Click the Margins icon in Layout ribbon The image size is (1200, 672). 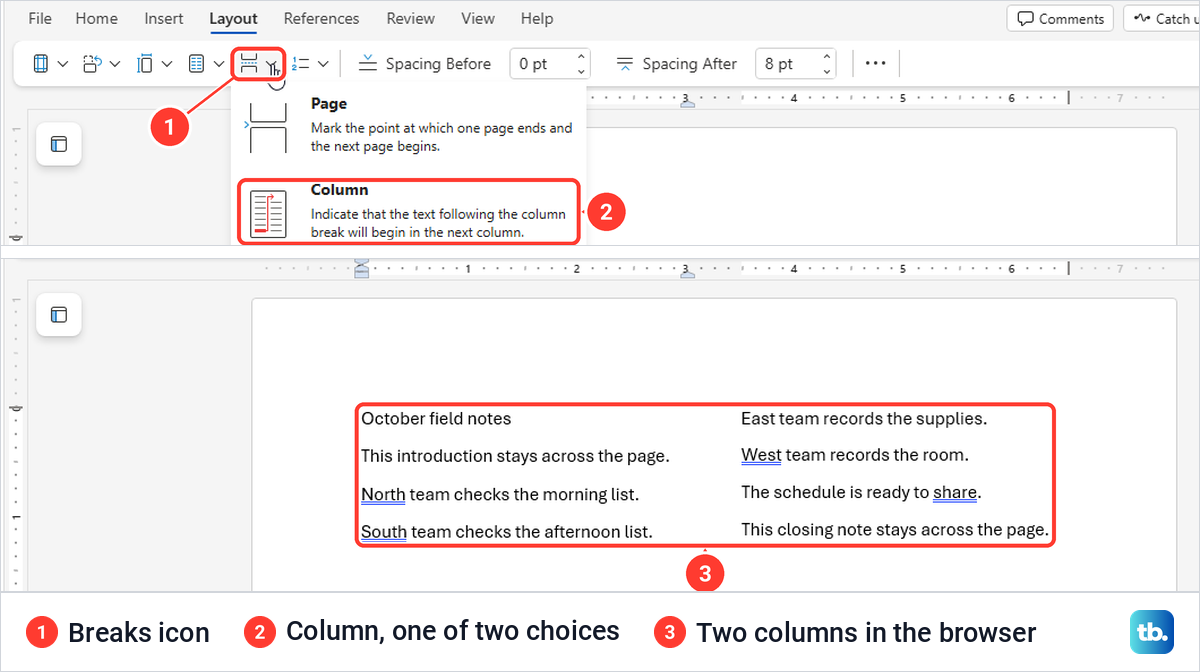[41, 64]
